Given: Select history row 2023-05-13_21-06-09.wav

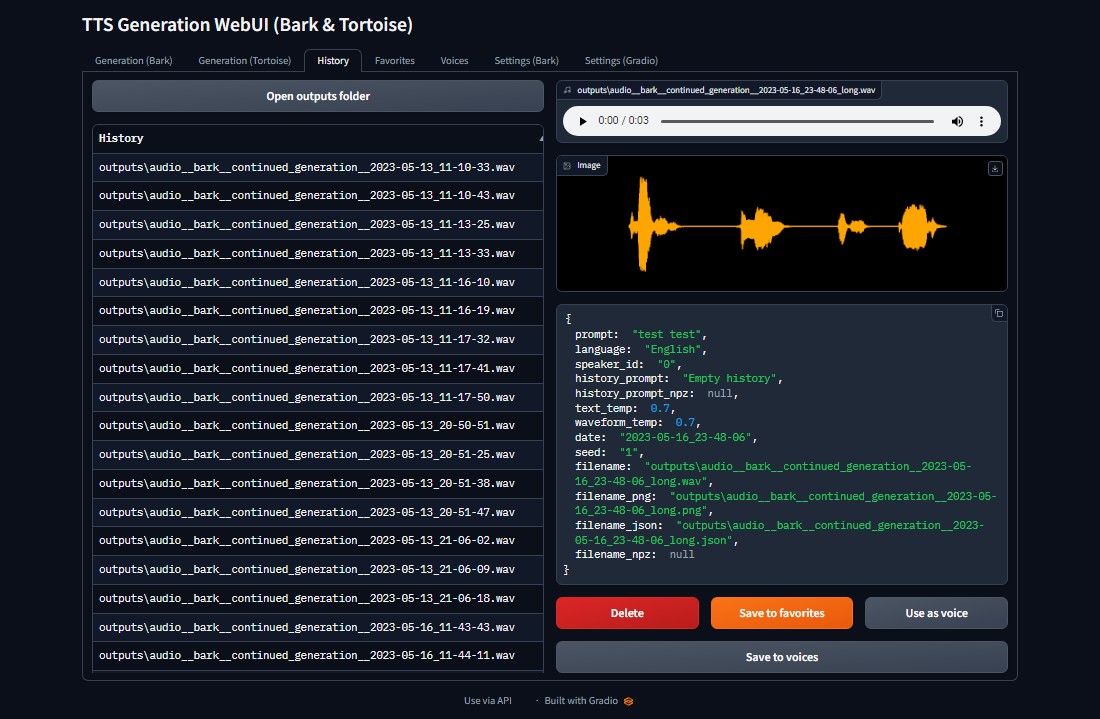Looking at the screenshot, I should click(x=318, y=570).
